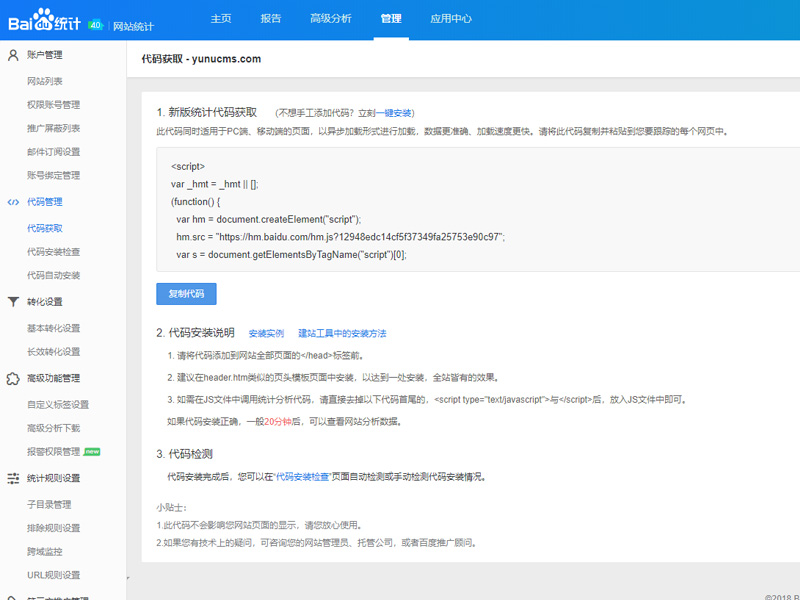
Task: Click the 统计规则设置 sliders icon
Action: pyautogui.click(x=13, y=478)
